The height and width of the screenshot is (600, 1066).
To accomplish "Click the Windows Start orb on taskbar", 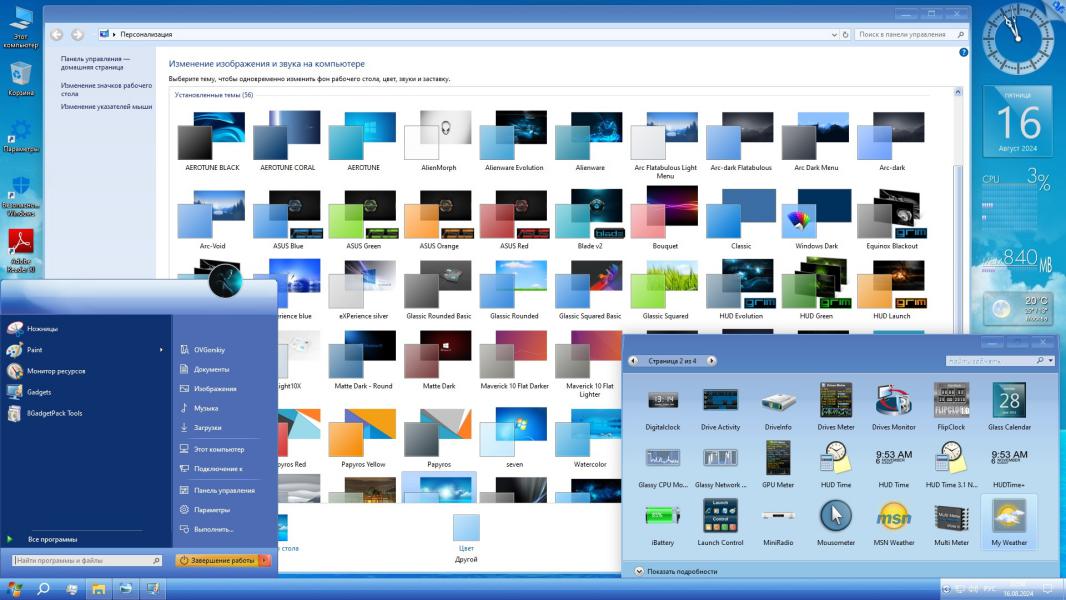I will (14, 588).
